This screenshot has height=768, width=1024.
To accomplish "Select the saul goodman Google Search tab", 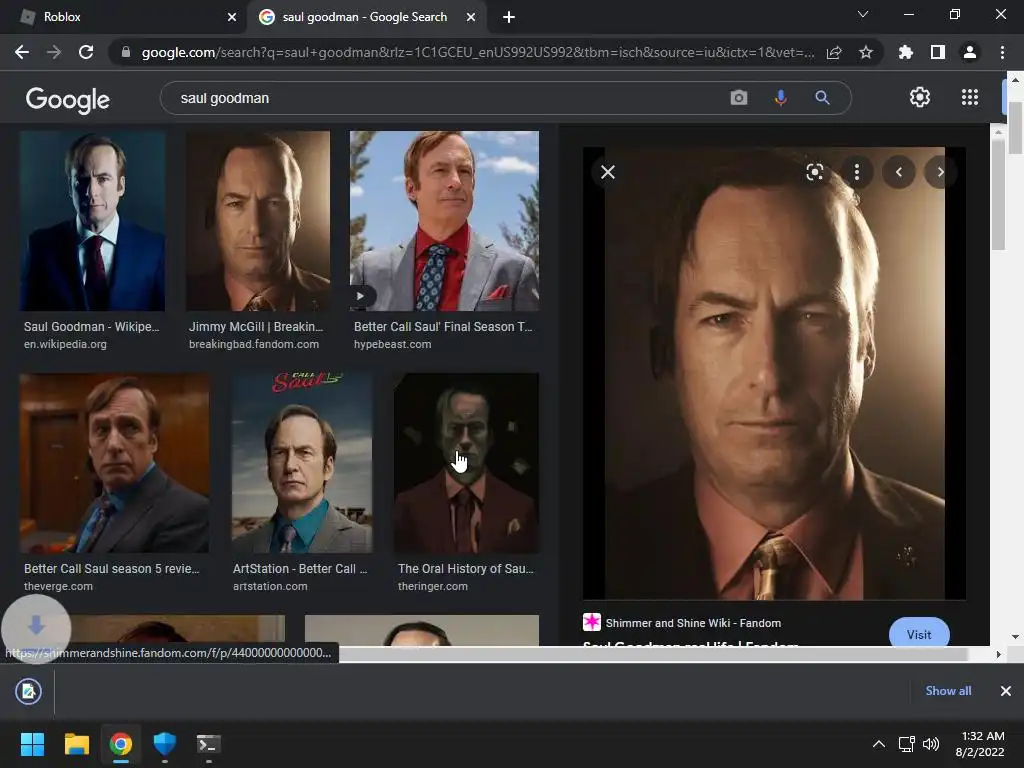I will tap(366, 17).
